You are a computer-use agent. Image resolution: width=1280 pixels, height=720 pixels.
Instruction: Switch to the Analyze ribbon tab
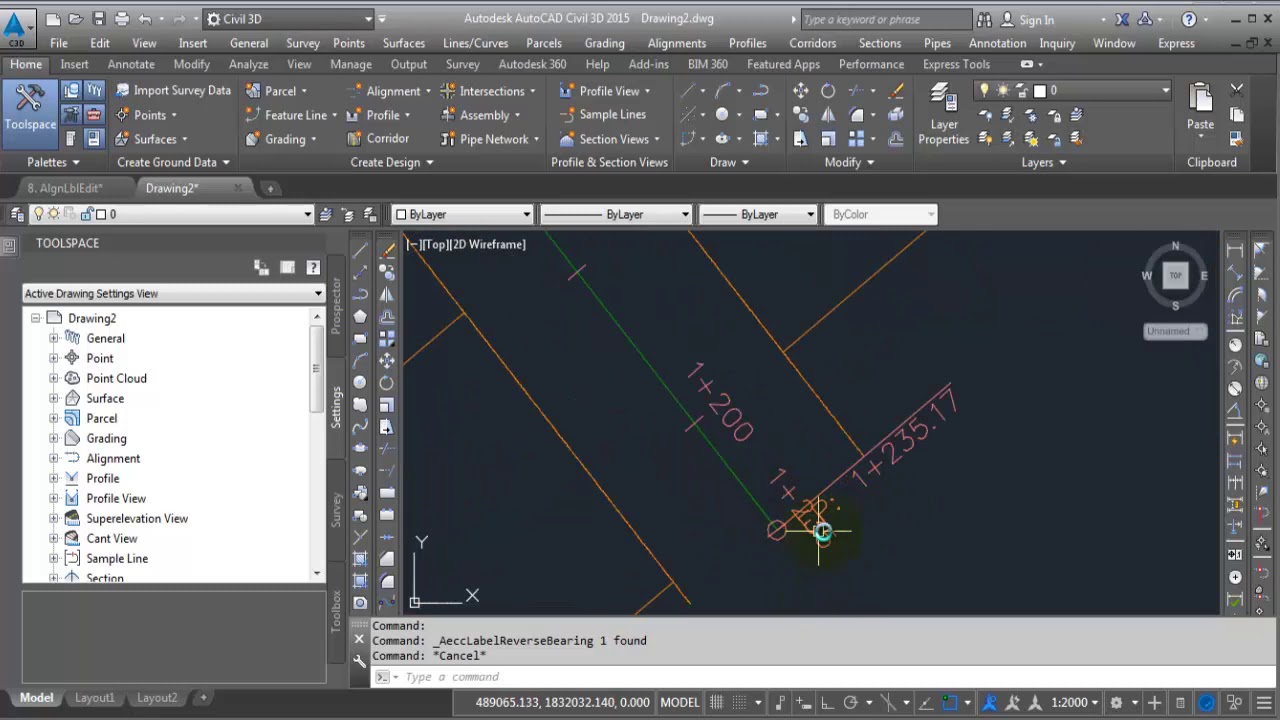click(248, 64)
